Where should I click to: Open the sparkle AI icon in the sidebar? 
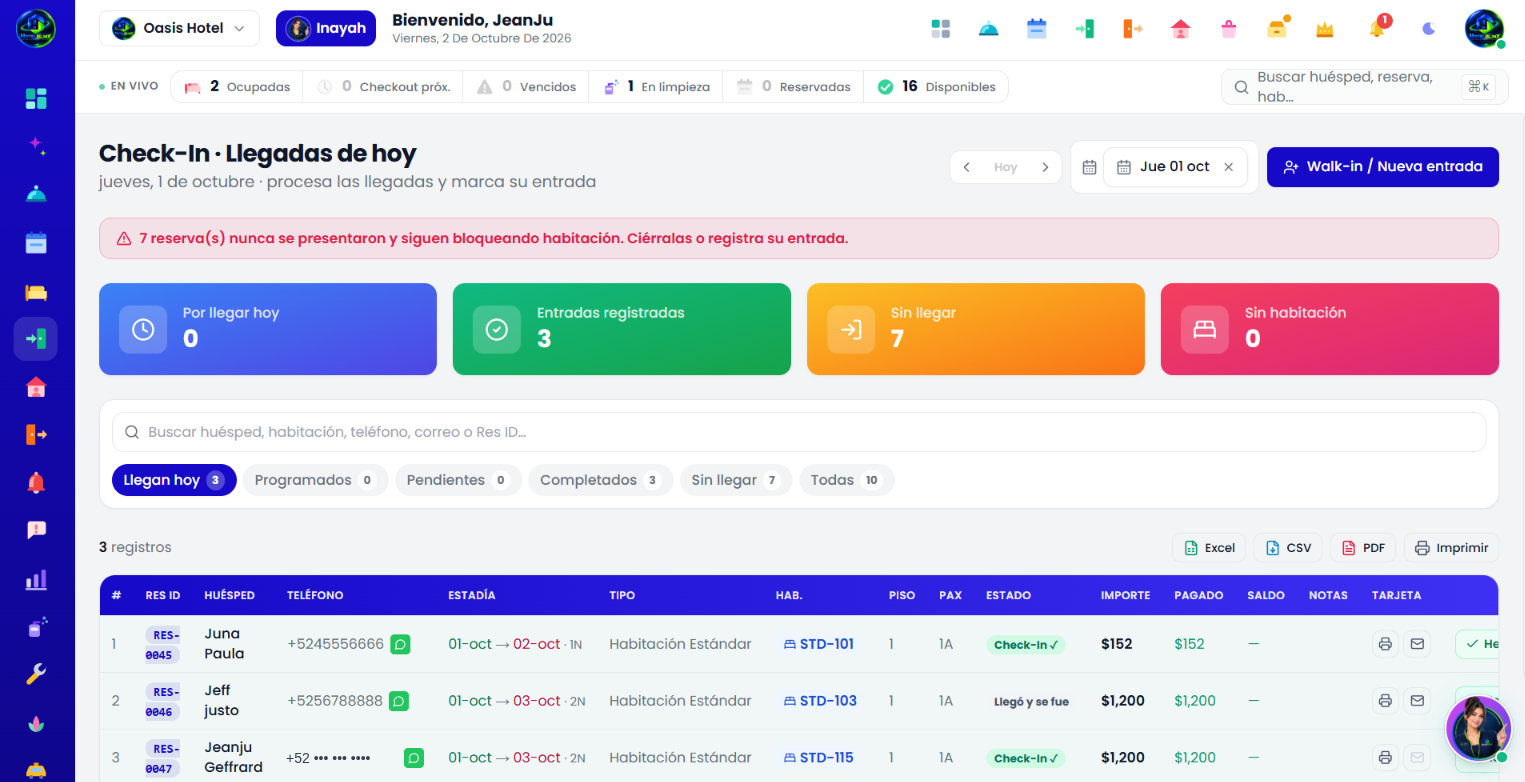(x=36, y=146)
